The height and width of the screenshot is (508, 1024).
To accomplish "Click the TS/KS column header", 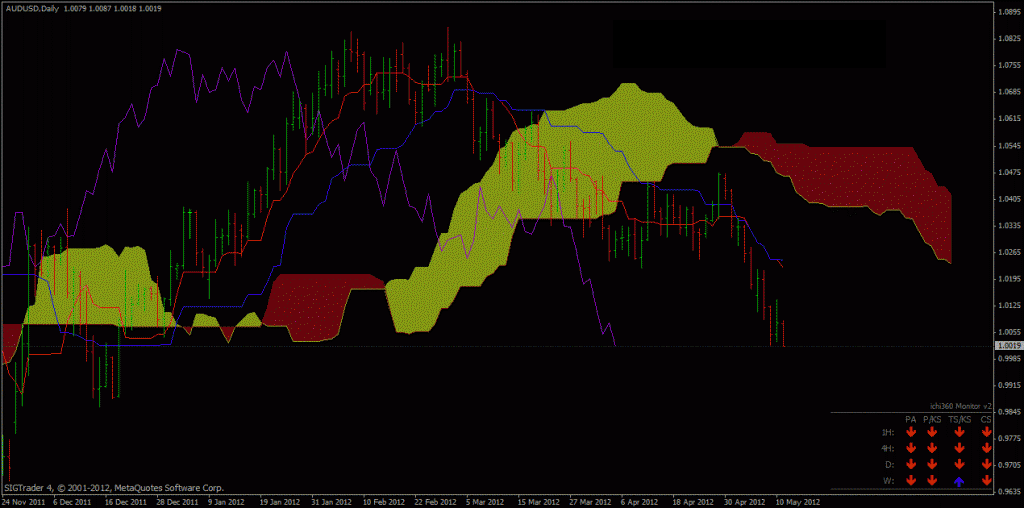I will pyautogui.click(x=959, y=420).
